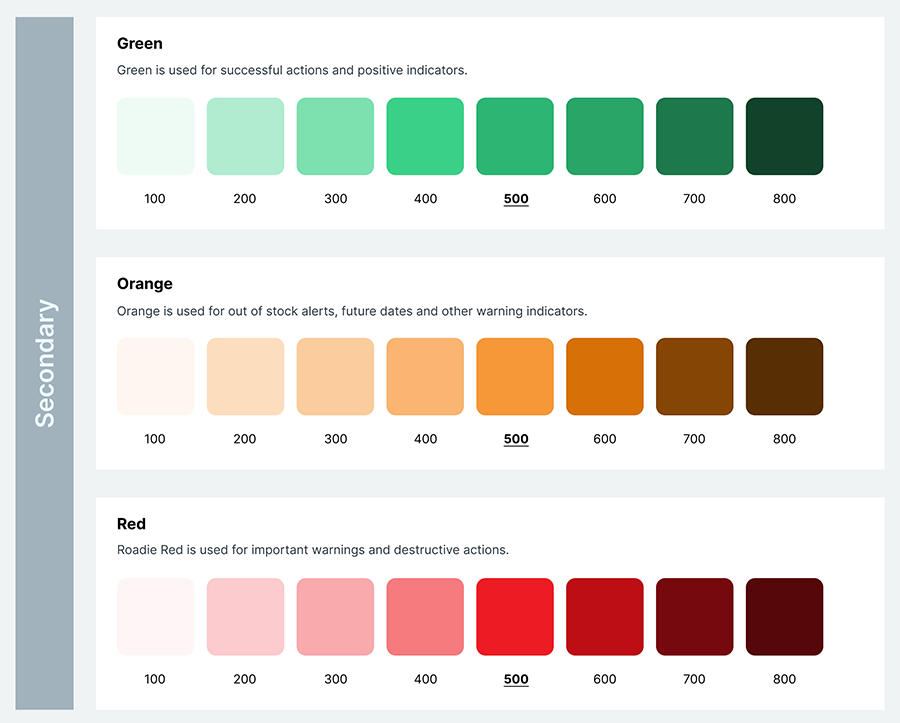Click the Orange section heading
This screenshot has height=723, width=900.
point(145,284)
